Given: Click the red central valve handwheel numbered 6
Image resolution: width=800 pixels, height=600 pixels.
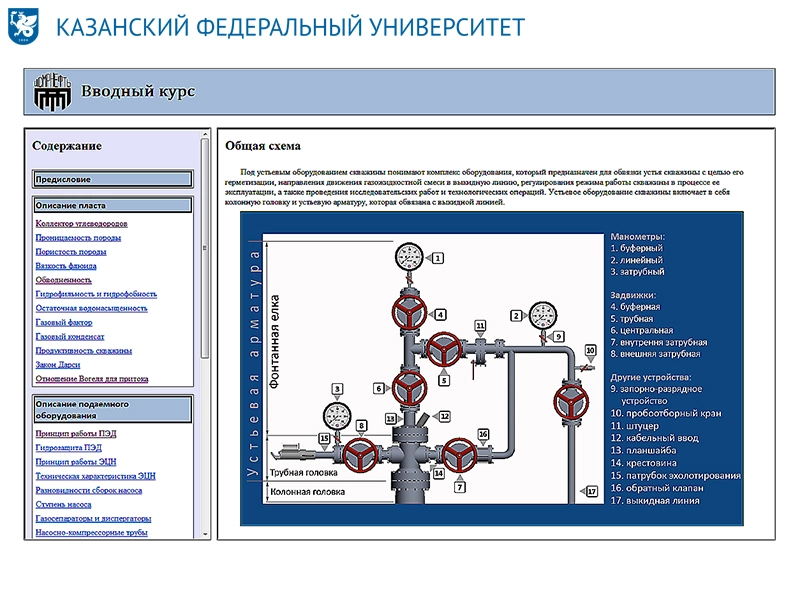Looking at the screenshot, I should point(409,388).
